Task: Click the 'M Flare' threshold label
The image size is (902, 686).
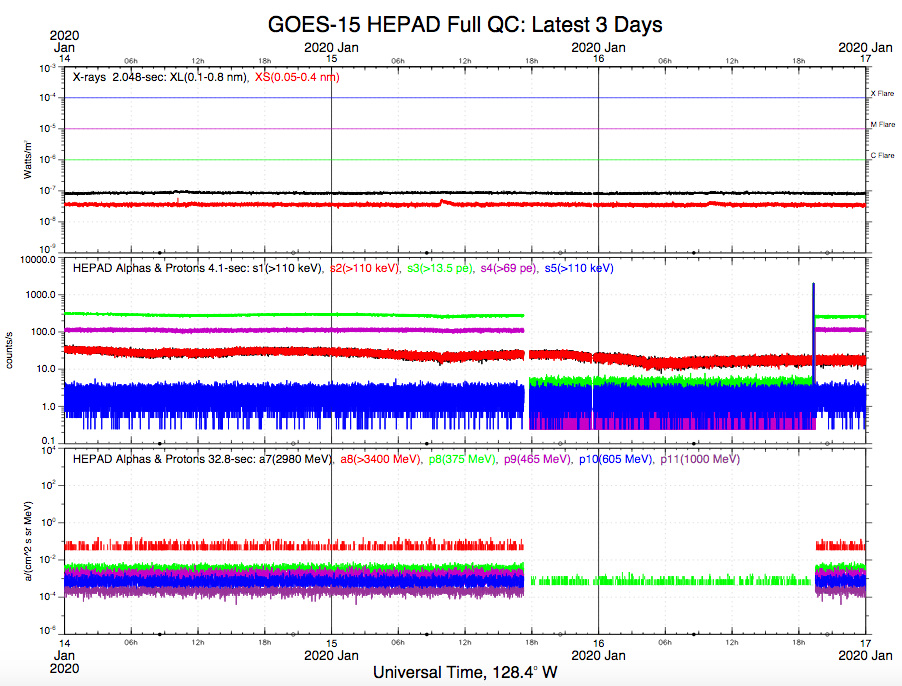Action: [x=882, y=124]
